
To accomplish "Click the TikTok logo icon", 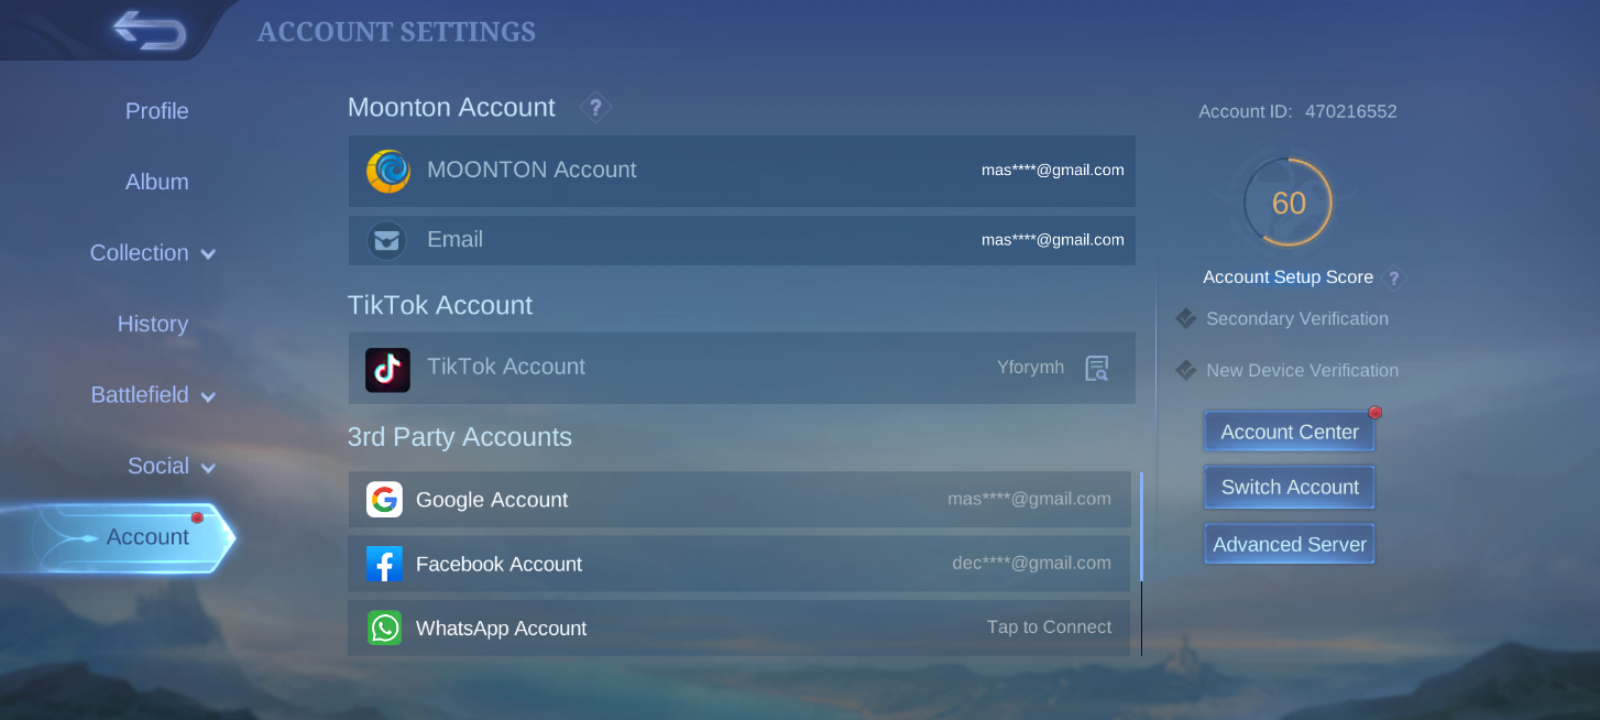I will [x=388, y=370].
